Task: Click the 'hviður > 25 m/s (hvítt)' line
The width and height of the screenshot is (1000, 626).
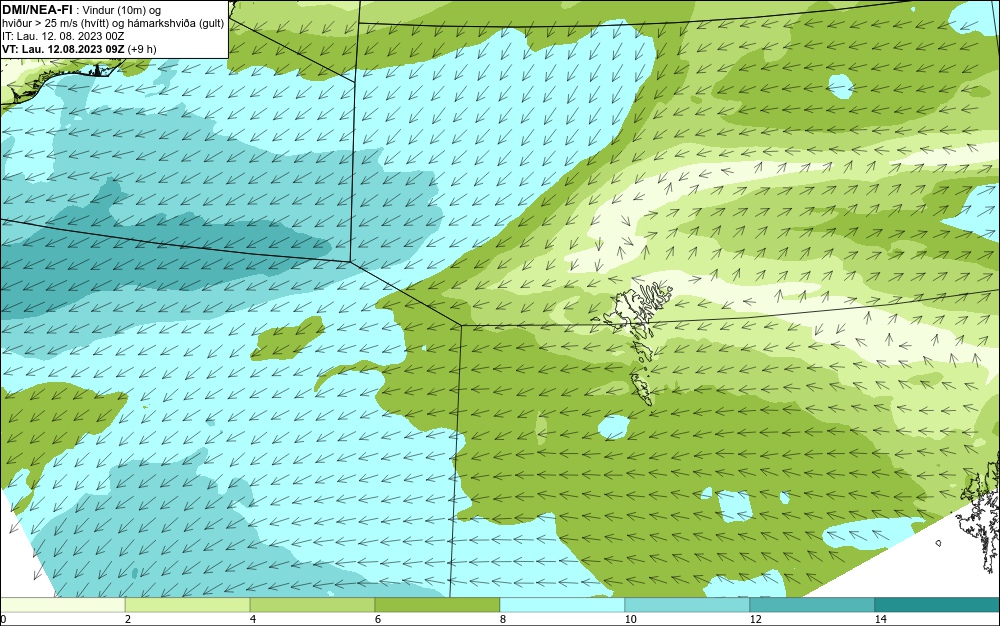Action: pos(55,23)
